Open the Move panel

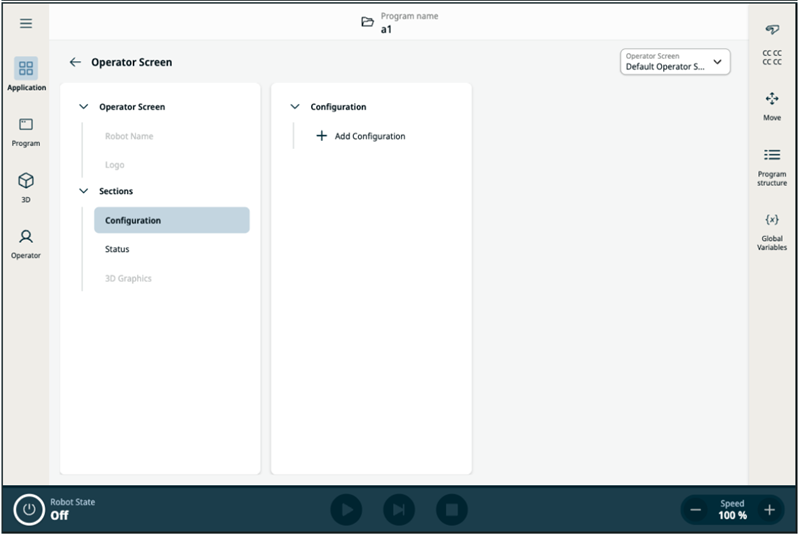pos(772,105)
